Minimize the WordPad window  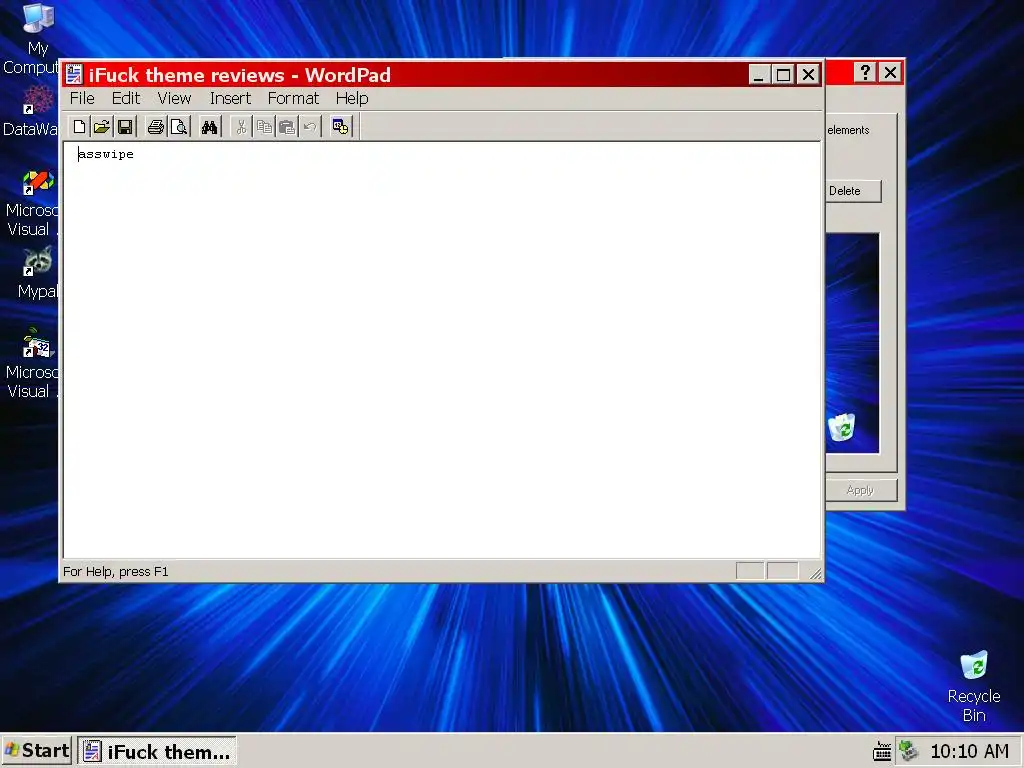point(758,74)
